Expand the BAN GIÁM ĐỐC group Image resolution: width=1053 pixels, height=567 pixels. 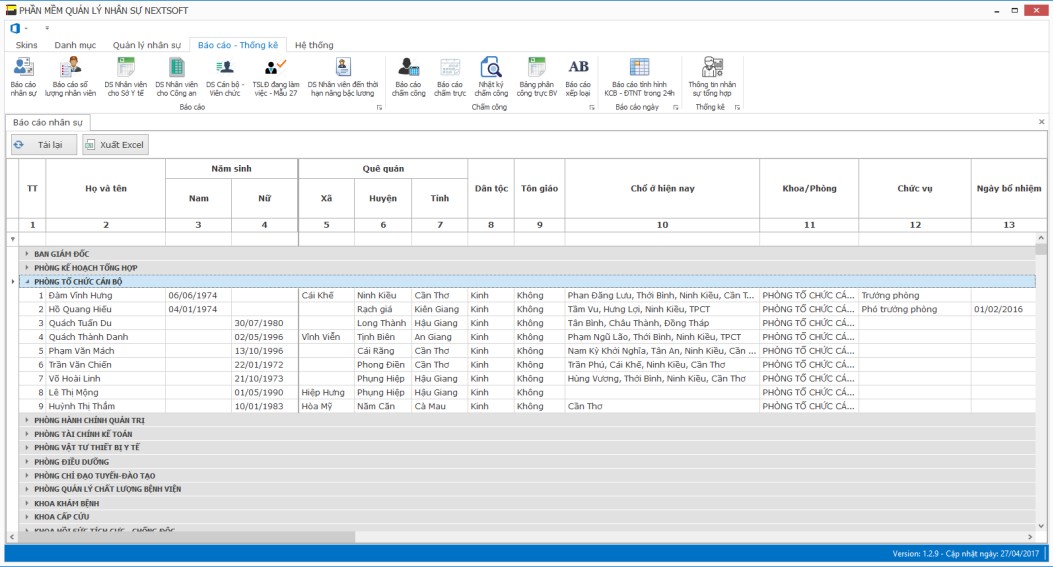coord(27,254)
